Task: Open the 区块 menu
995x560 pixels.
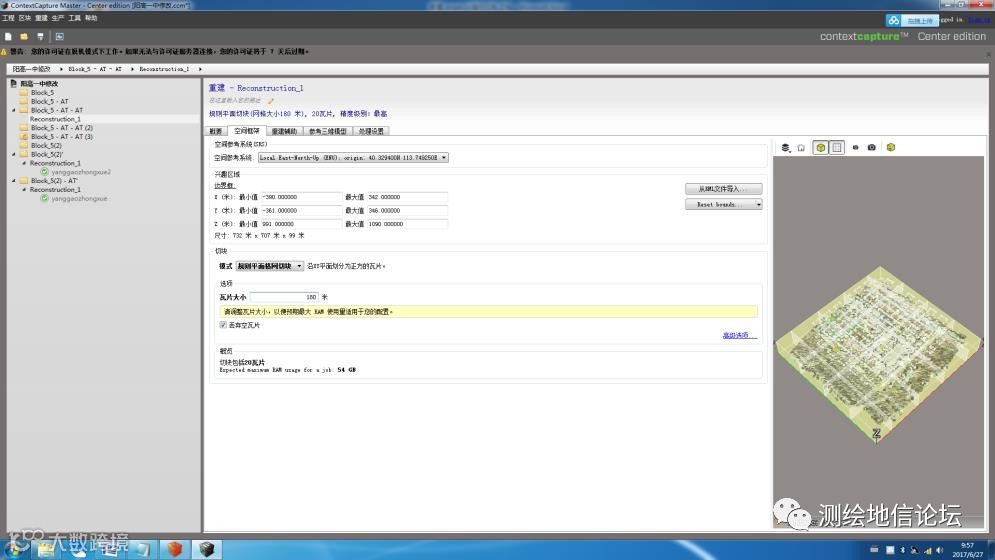Action: pyautogui.click(x=25, y=18)
